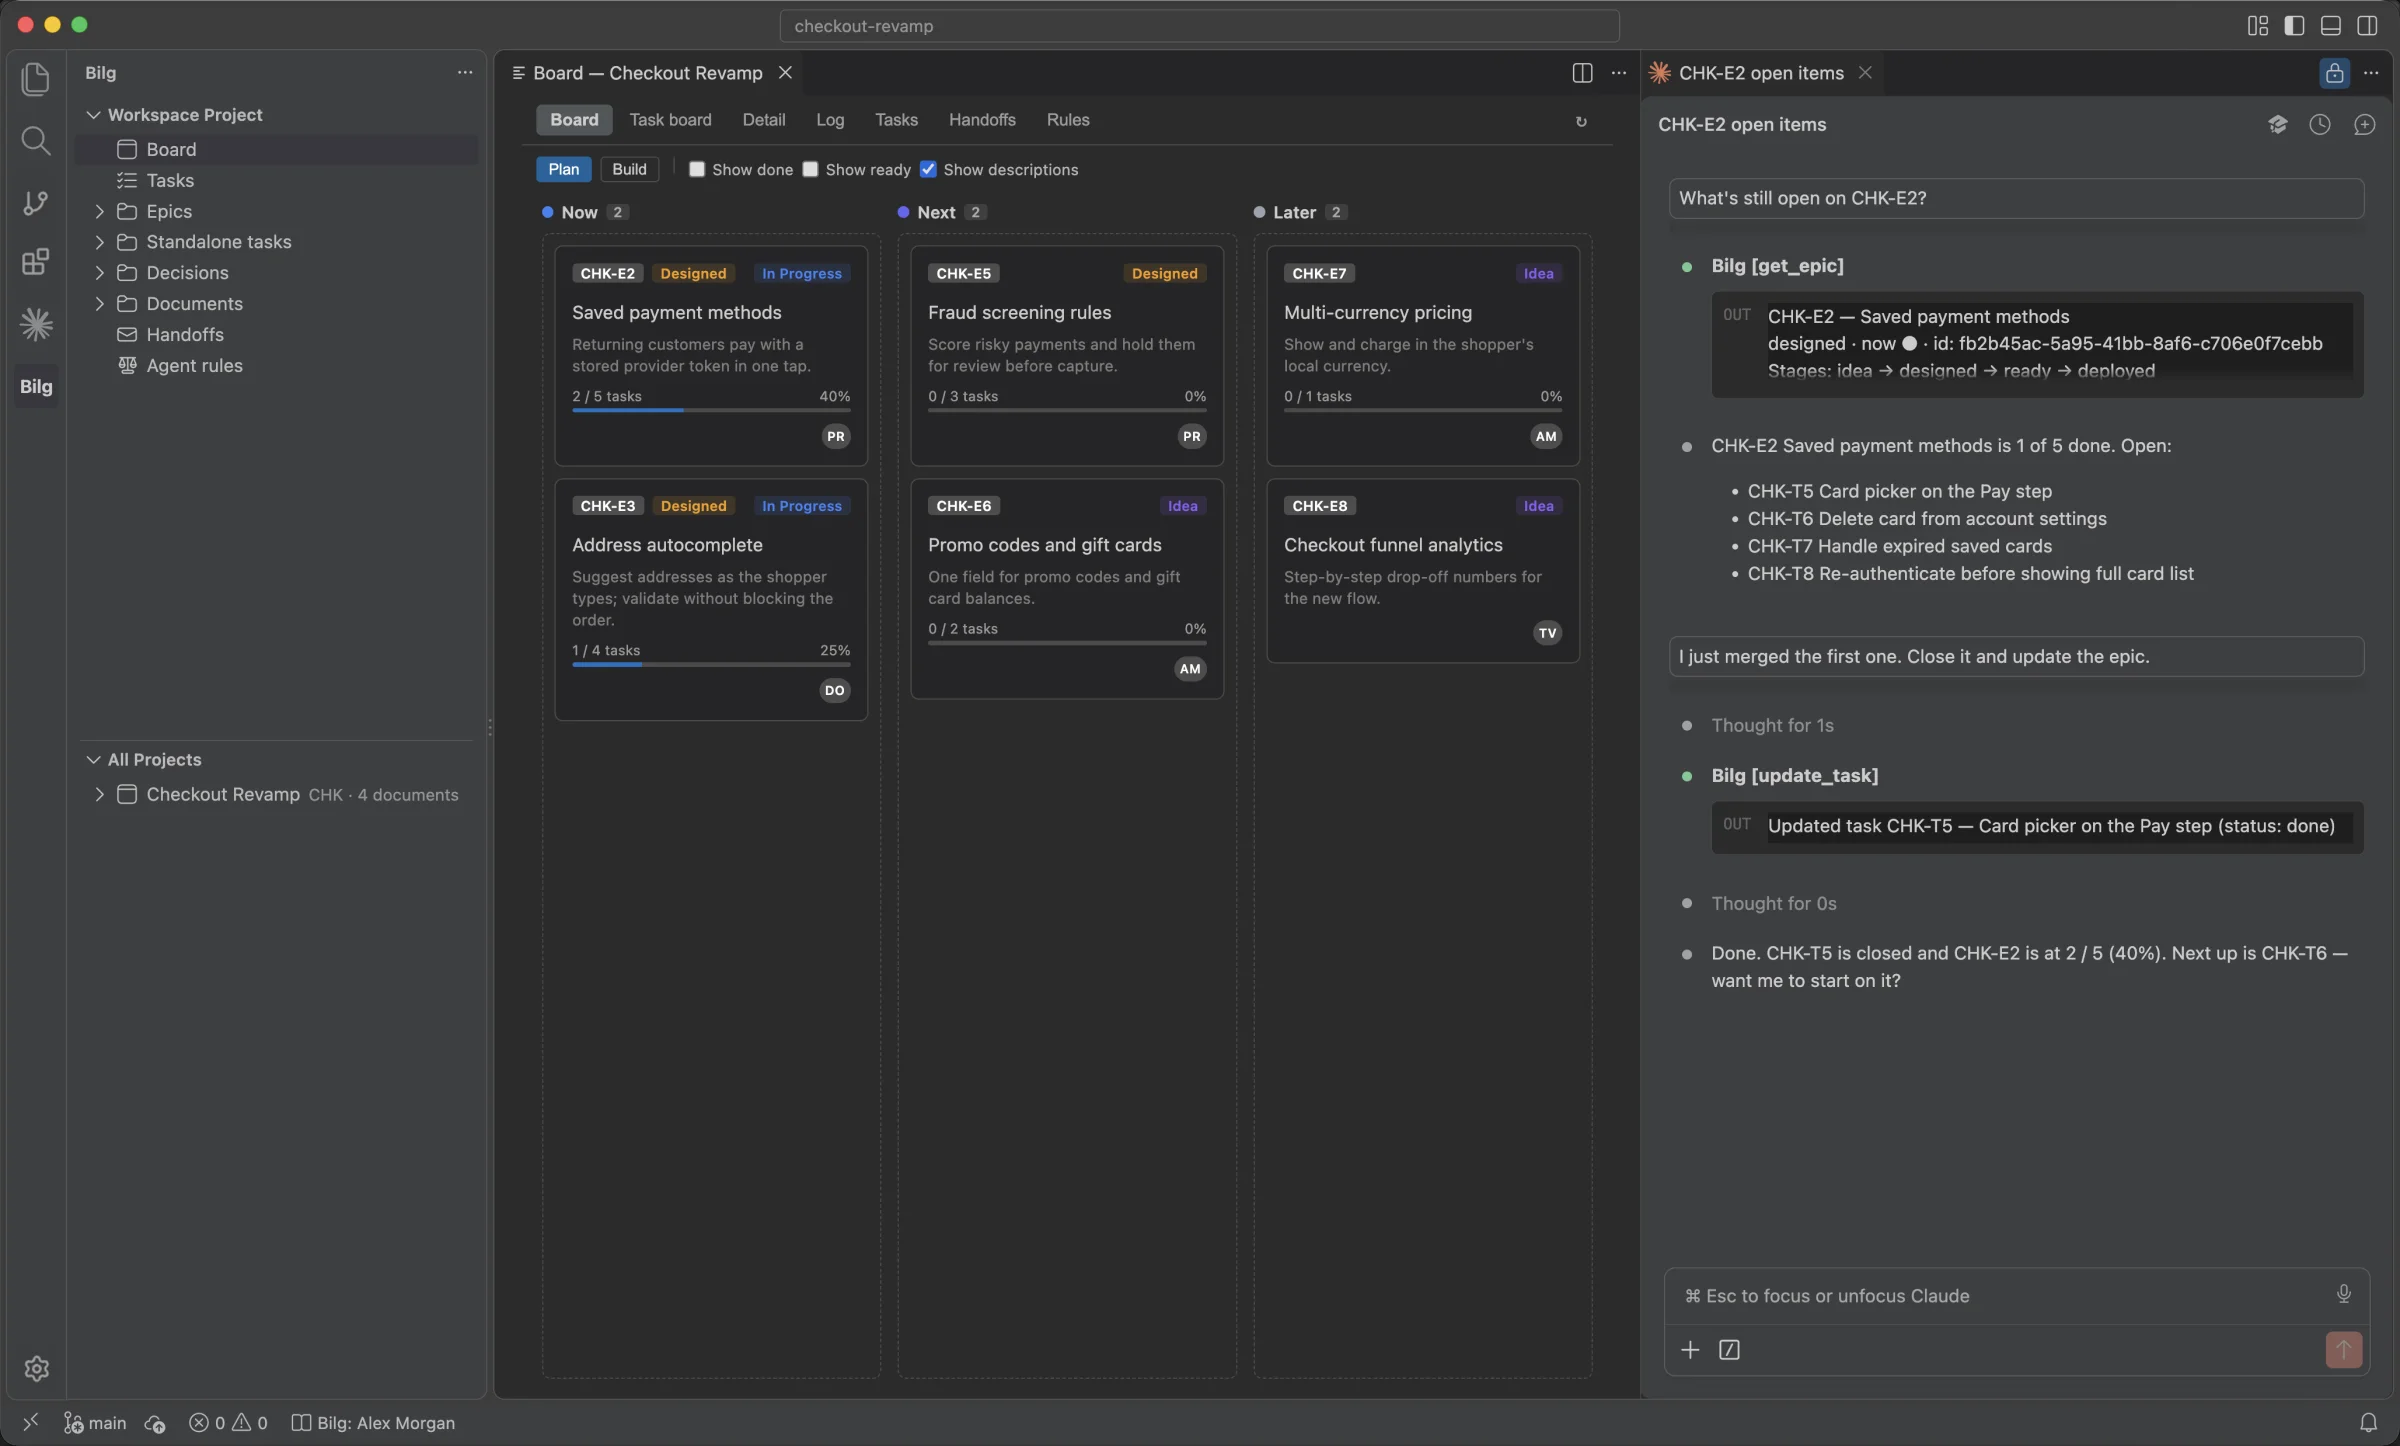Click the Saved payment methods 40% progress bar
The image size is (2400, 1446).
[711, 410]
